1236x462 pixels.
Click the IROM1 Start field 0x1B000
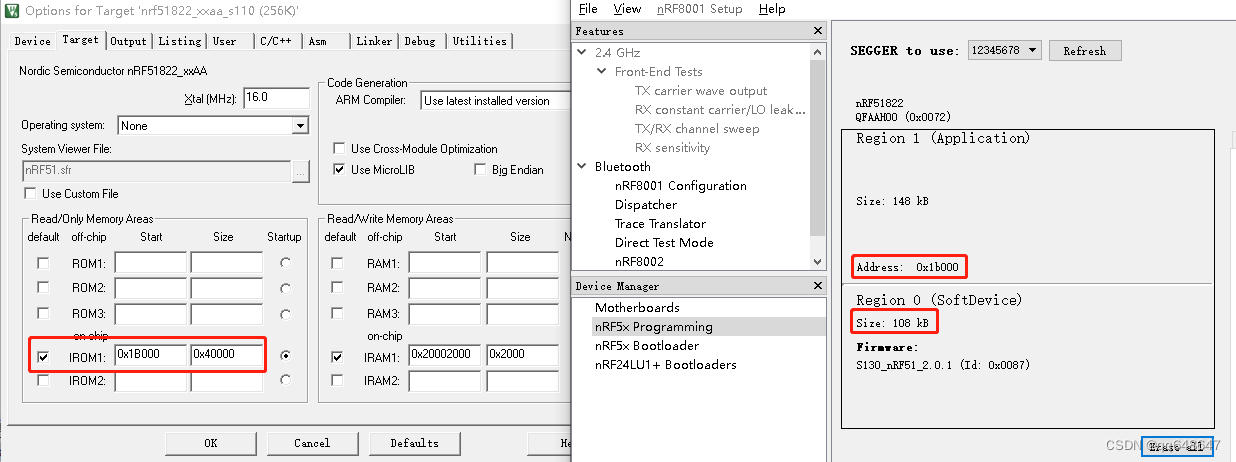click(x=151, y=355)
